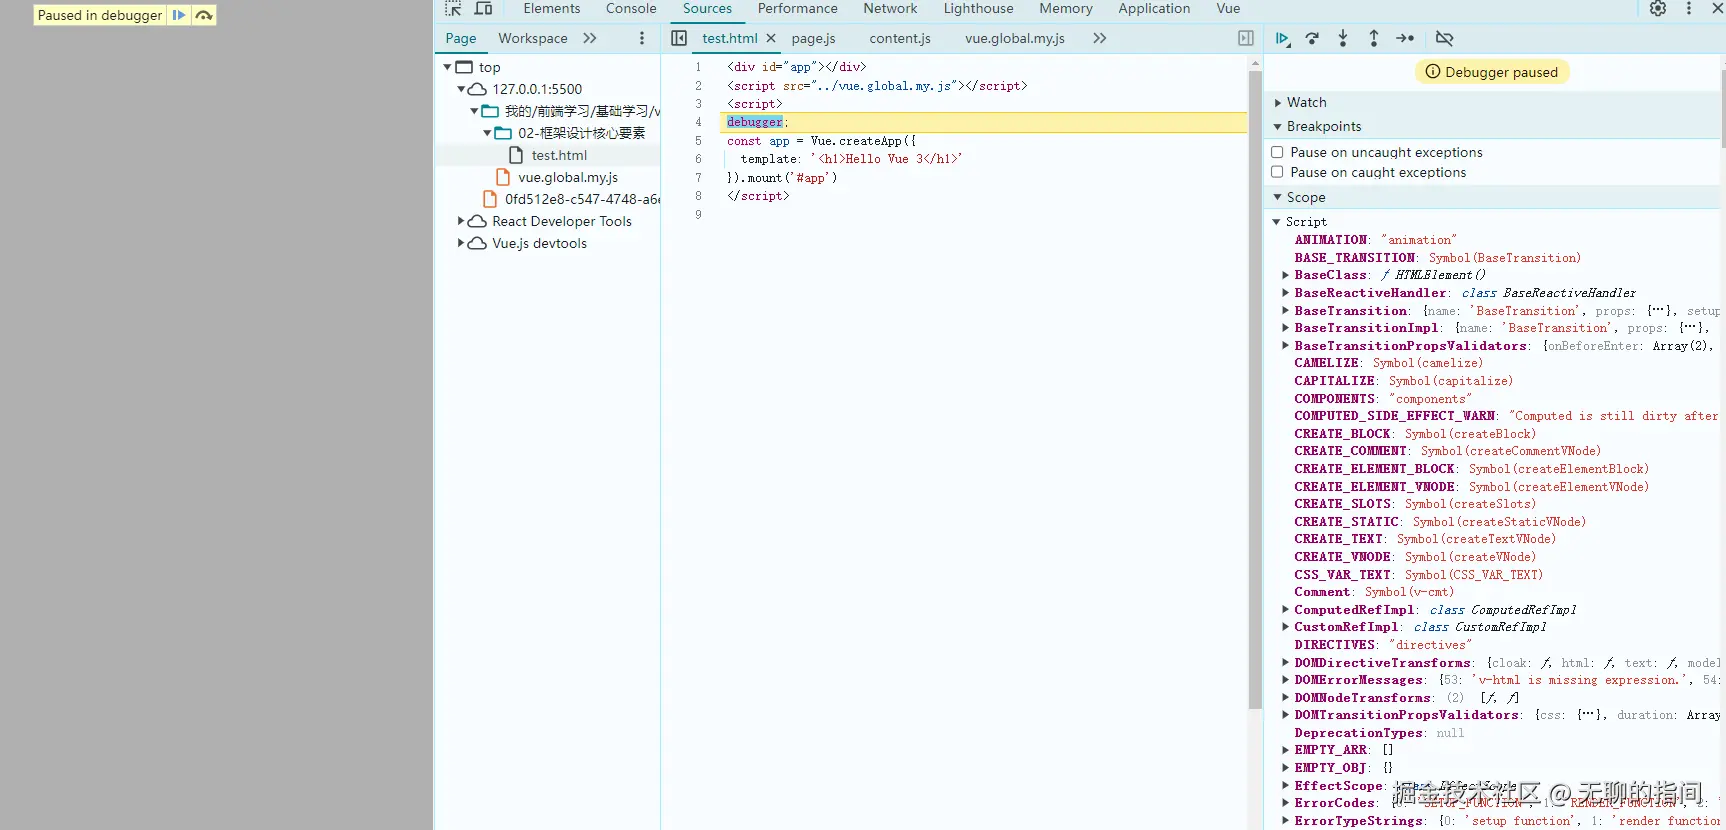1726x830 pixels.
Task: Step over from the Paused in debugger overlay
Action: (204, 15)
